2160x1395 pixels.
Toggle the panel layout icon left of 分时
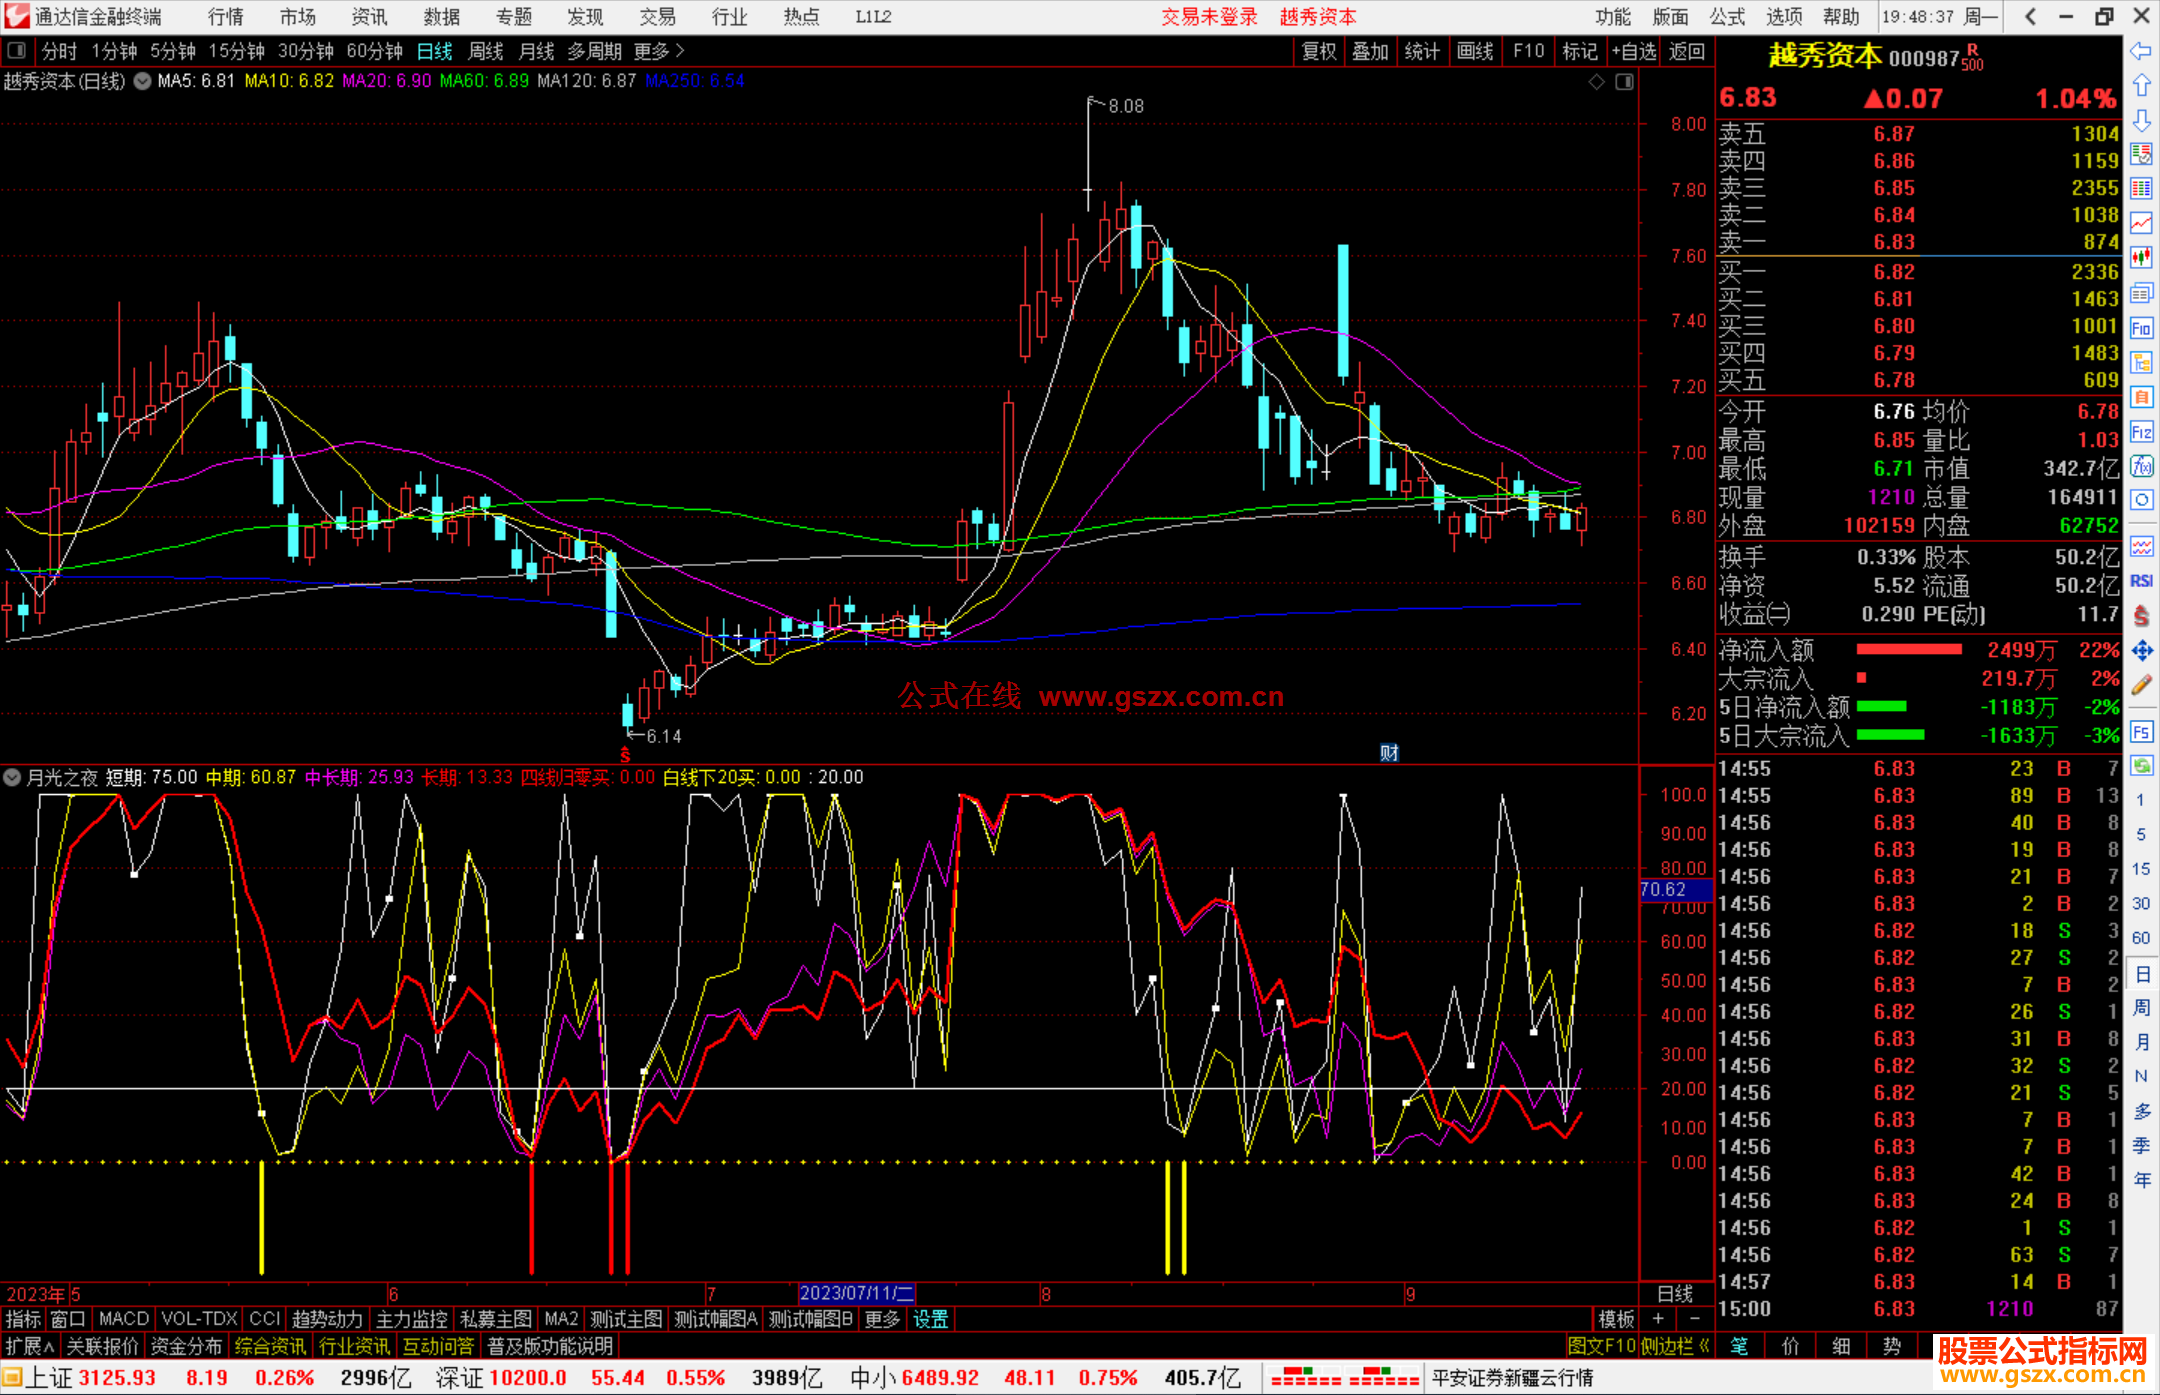coord(16,51)
